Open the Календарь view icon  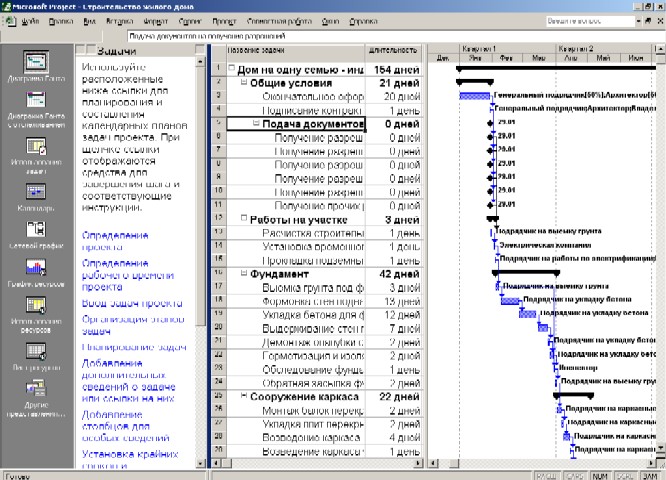tap(36, 192)
